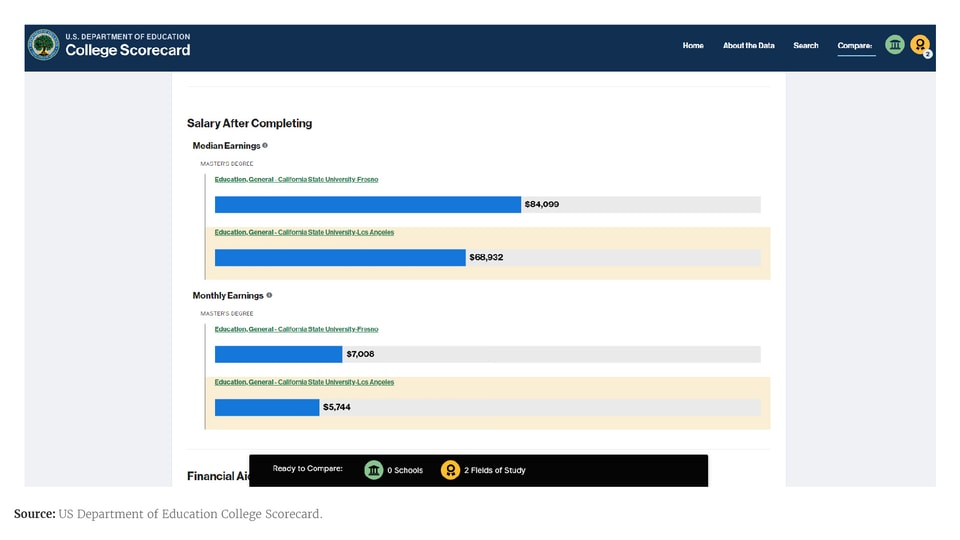Viewport: 960px width, 540px height.
Task: Click the College Scorecard site title
Action: coord(127,50)
